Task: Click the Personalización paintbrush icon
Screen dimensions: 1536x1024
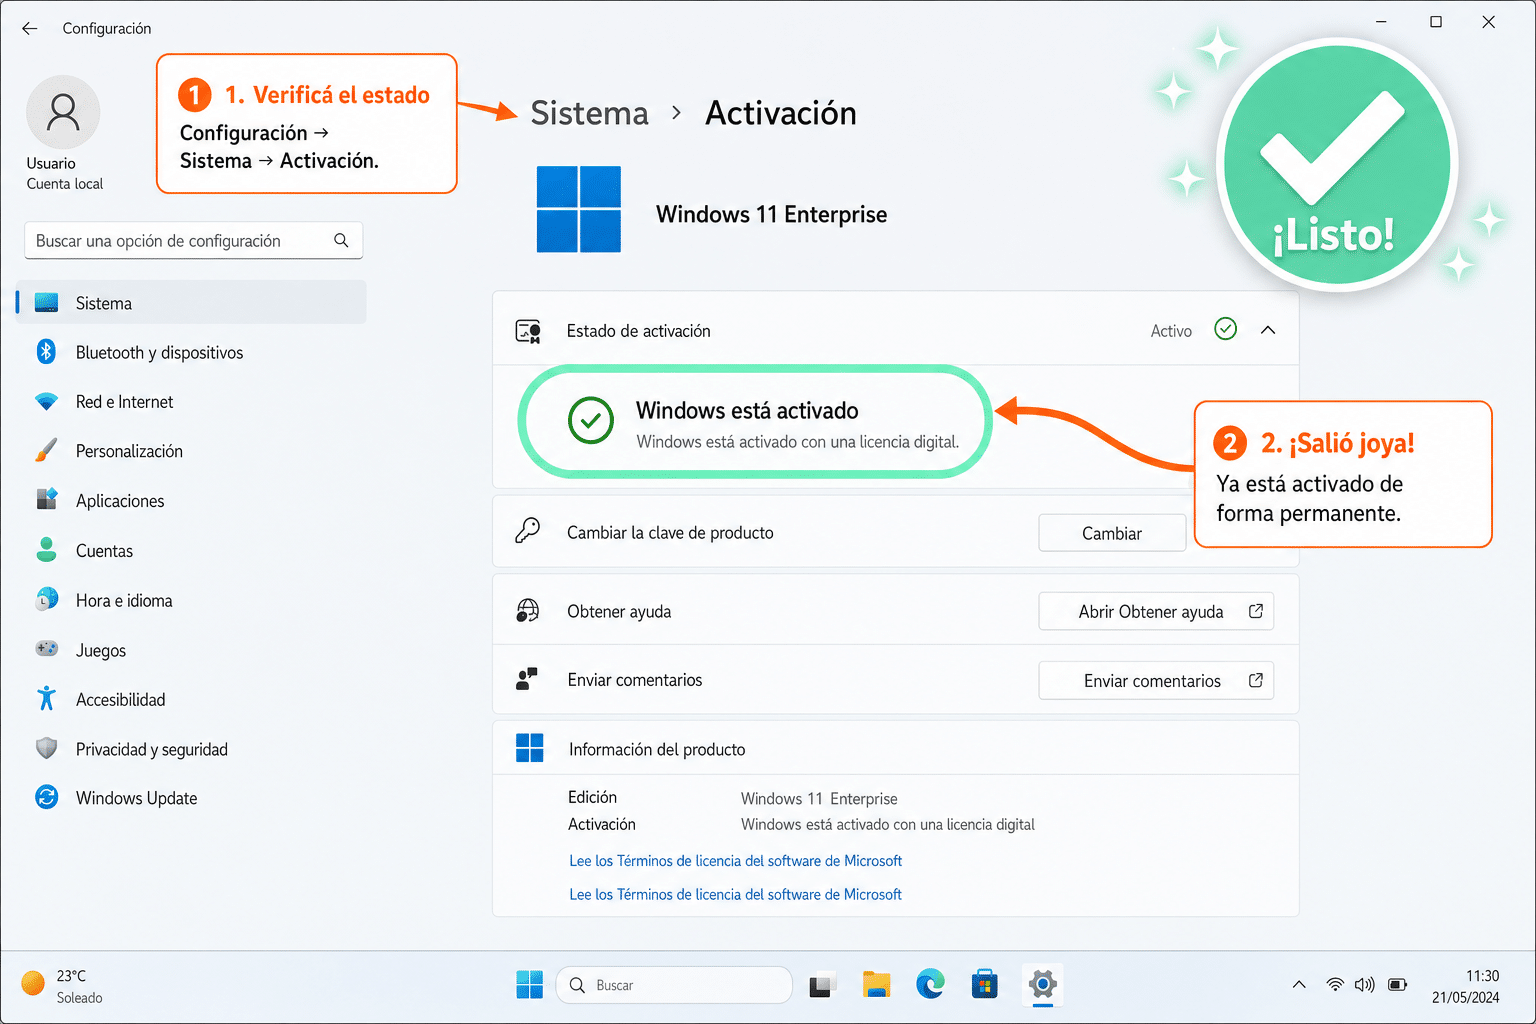Action: 46,451
